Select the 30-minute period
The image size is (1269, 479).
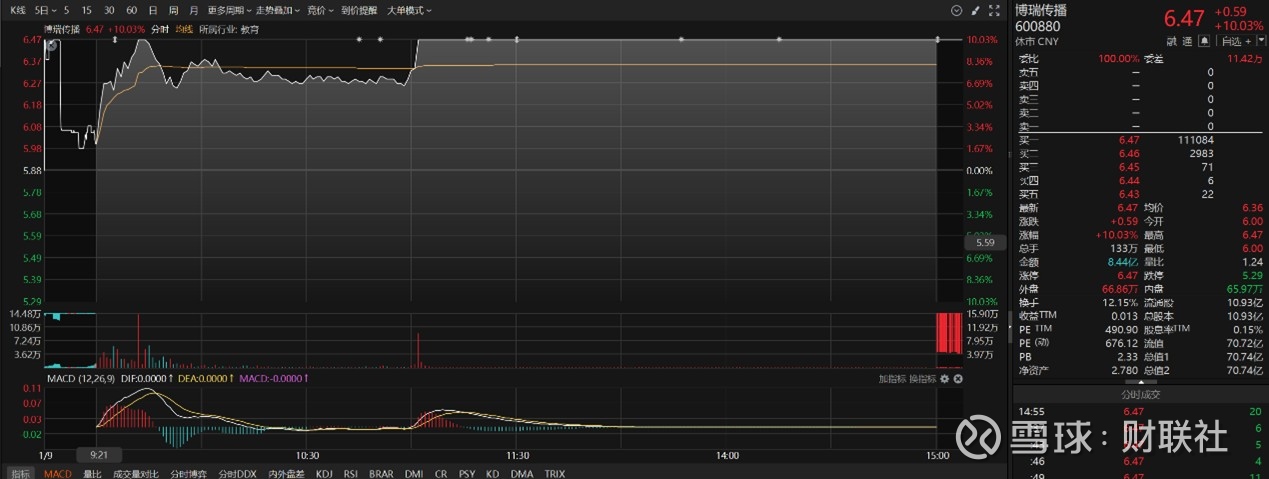point(109,10)
